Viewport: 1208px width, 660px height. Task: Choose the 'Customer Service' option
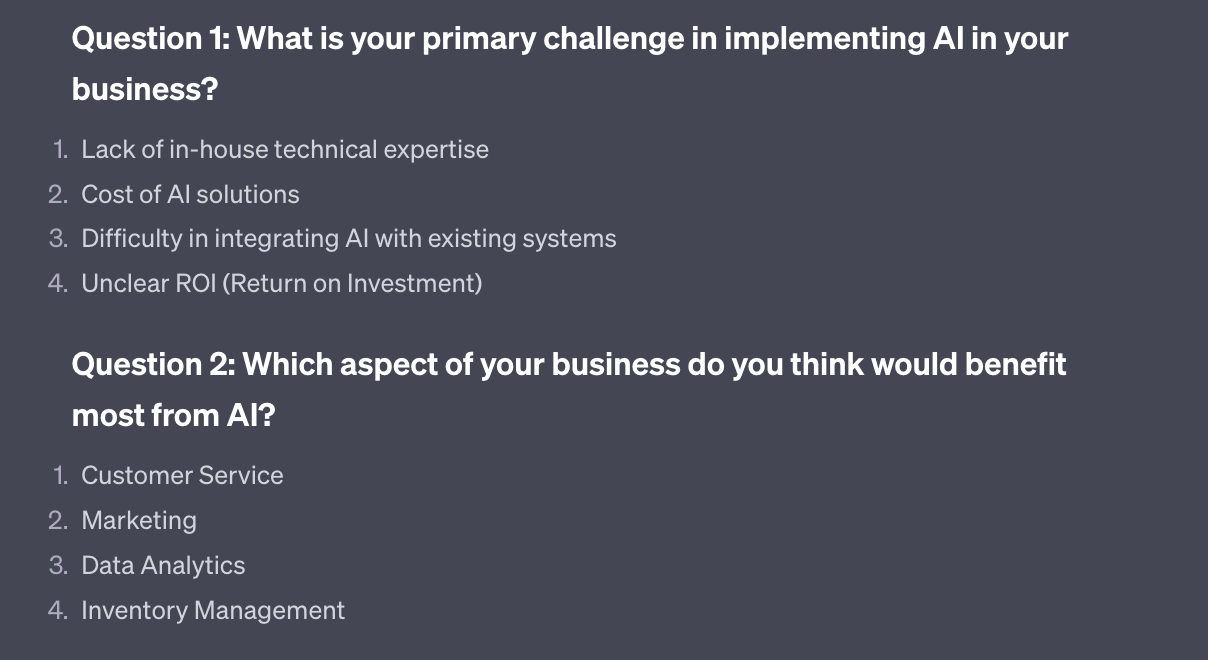coord(182,475)
